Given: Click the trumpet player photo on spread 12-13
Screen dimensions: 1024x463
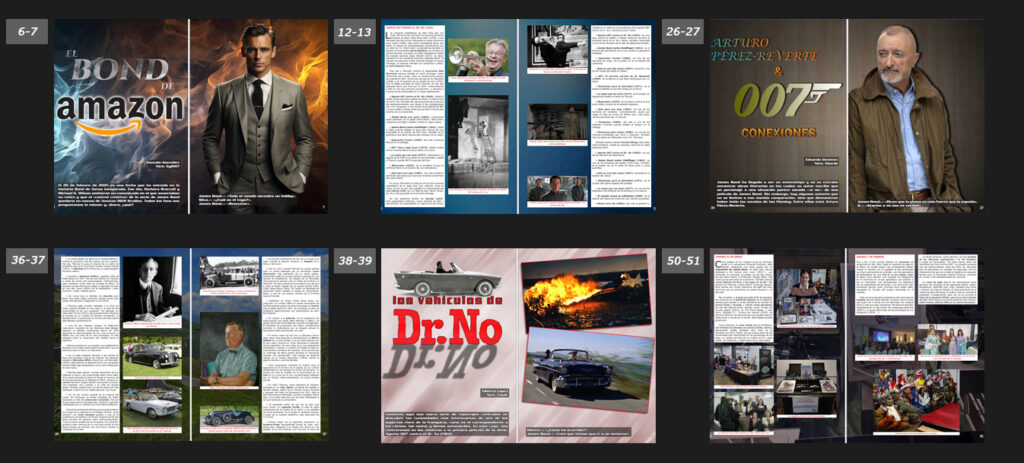Looking at the screenshot, I should click(477, 57).
